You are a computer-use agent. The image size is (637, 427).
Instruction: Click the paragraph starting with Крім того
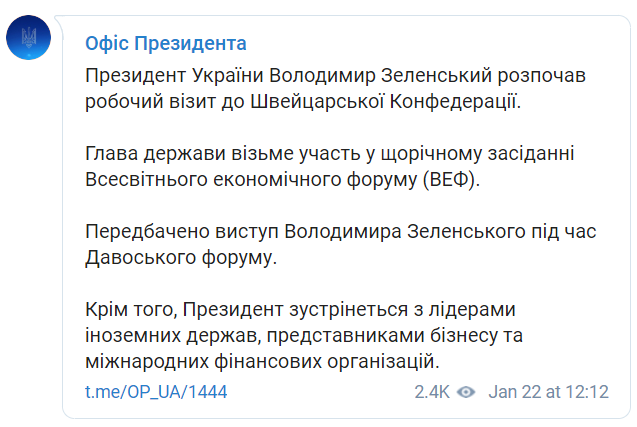[x=312, y=335]
